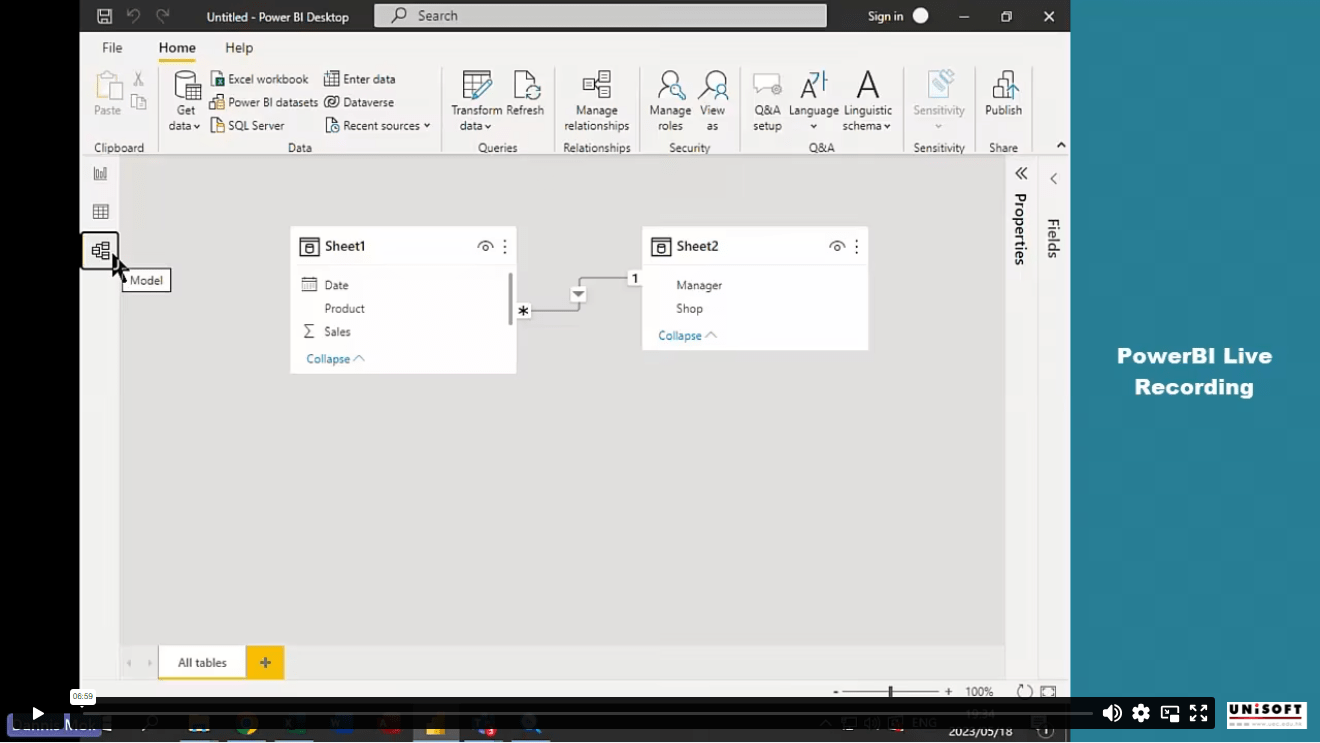Image resolution: width=1320 pixels, height=743 pixels.
Task: Refresh the data
Action: (526, 99)
